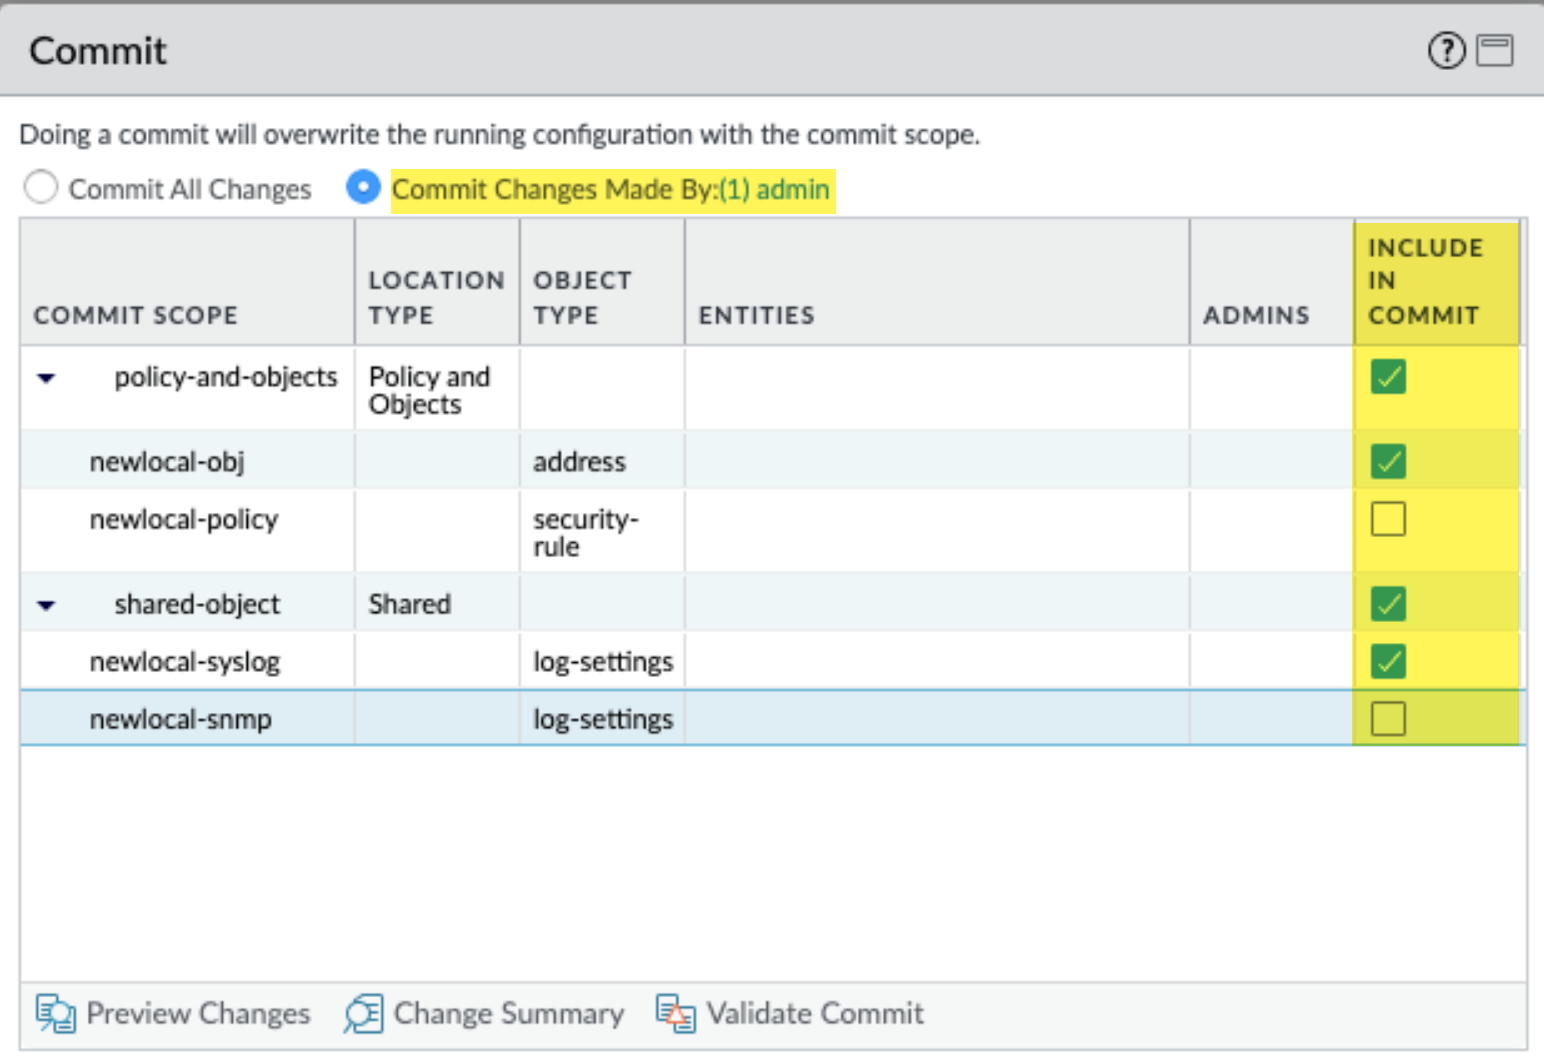Click the Validate Commit icon
Screen dimensions: 1544x1062
[675, 1013]
